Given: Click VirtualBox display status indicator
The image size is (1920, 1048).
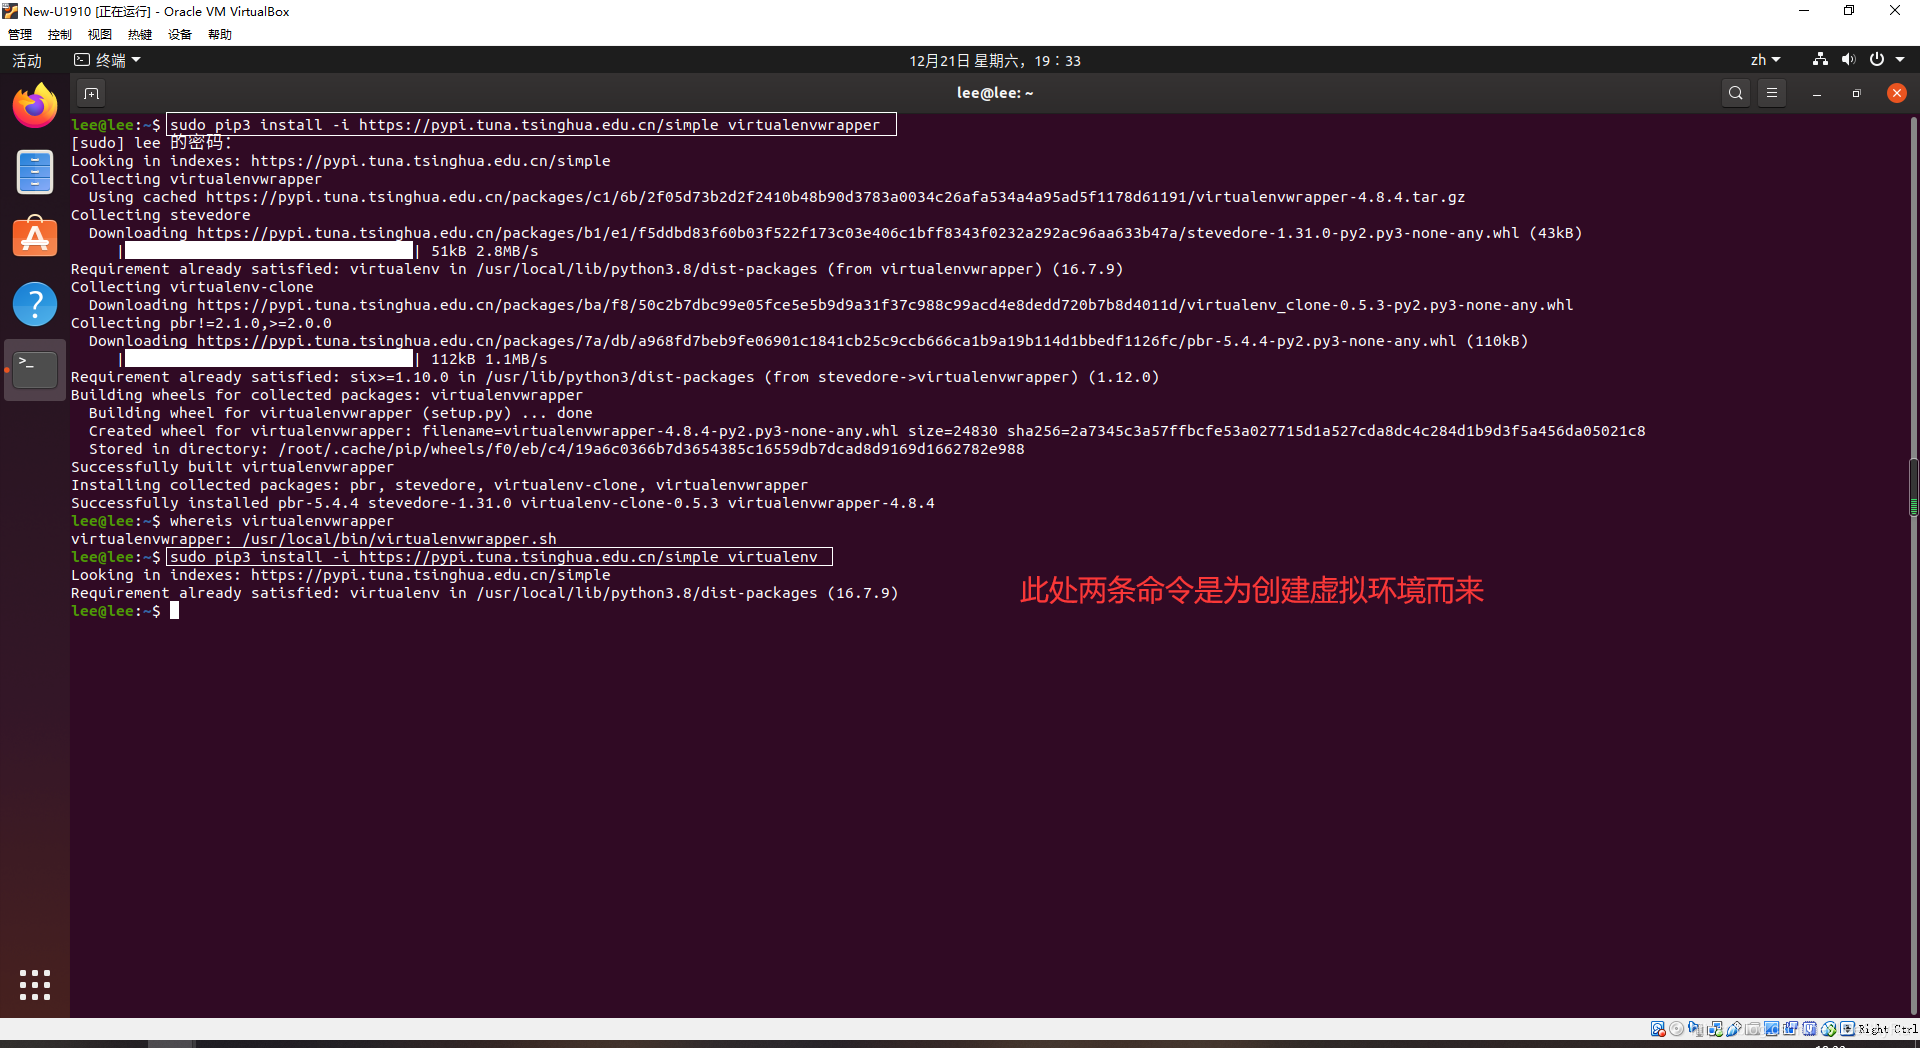Looking at the screenshot, I should 1771,1029.
